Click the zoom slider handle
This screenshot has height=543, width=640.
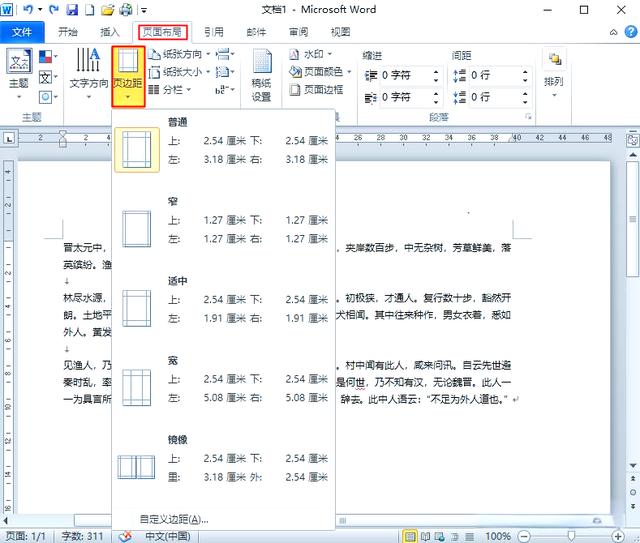pos(571,536)
